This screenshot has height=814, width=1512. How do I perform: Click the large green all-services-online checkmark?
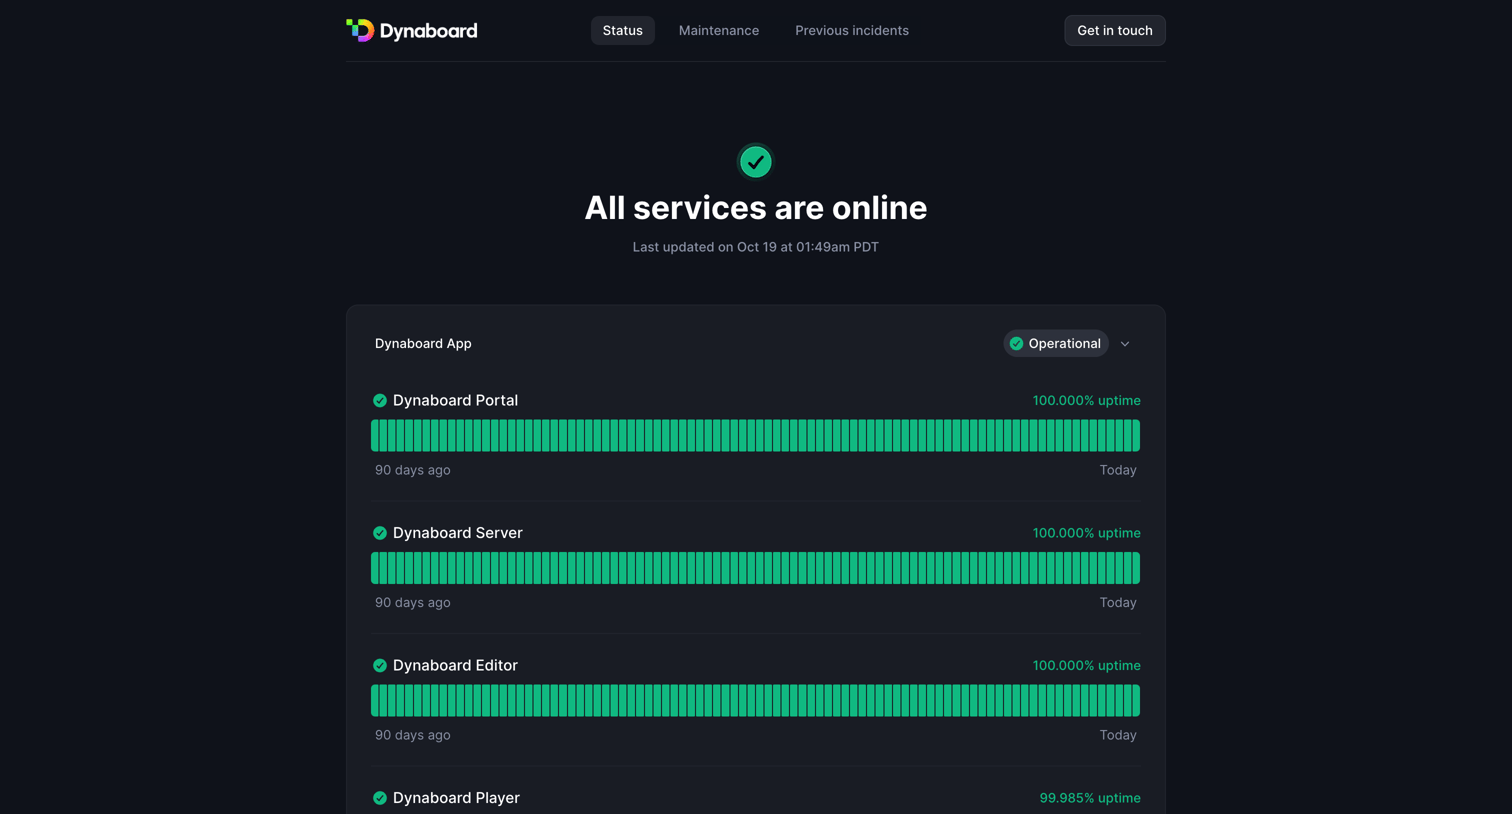click(756, 162)
